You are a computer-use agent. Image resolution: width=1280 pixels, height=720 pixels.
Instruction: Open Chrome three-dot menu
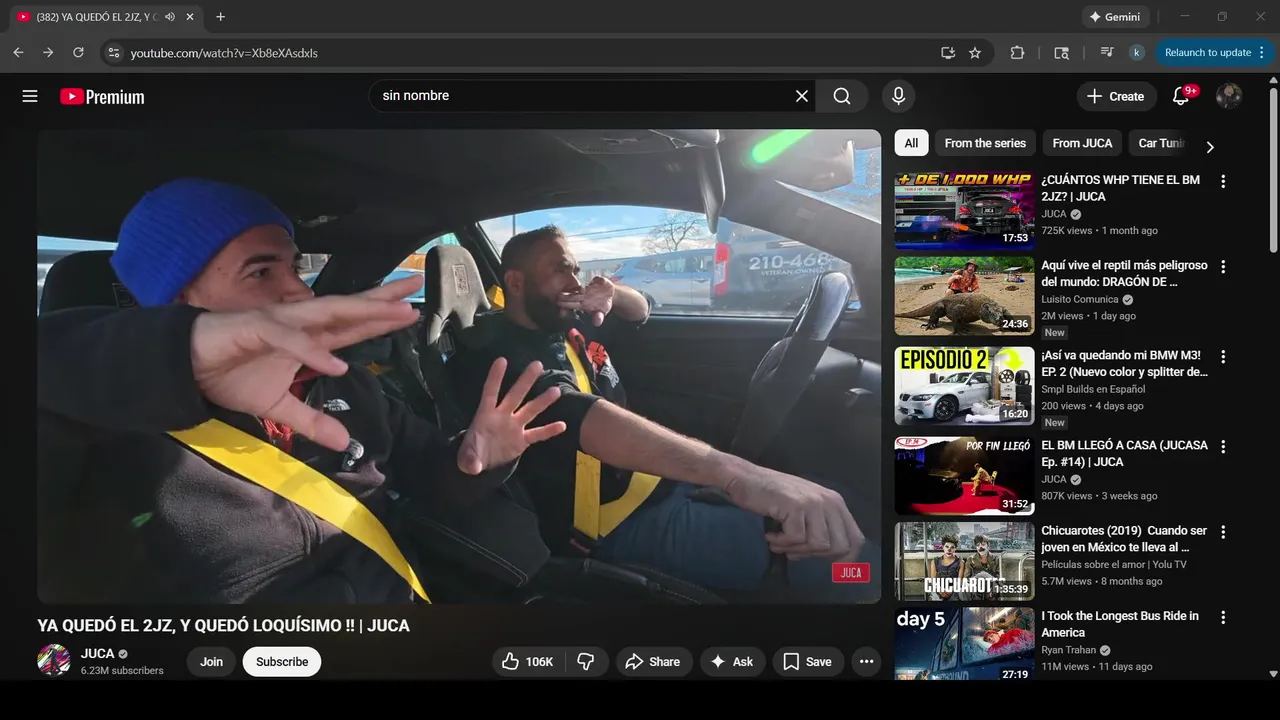coord(1262,53)
